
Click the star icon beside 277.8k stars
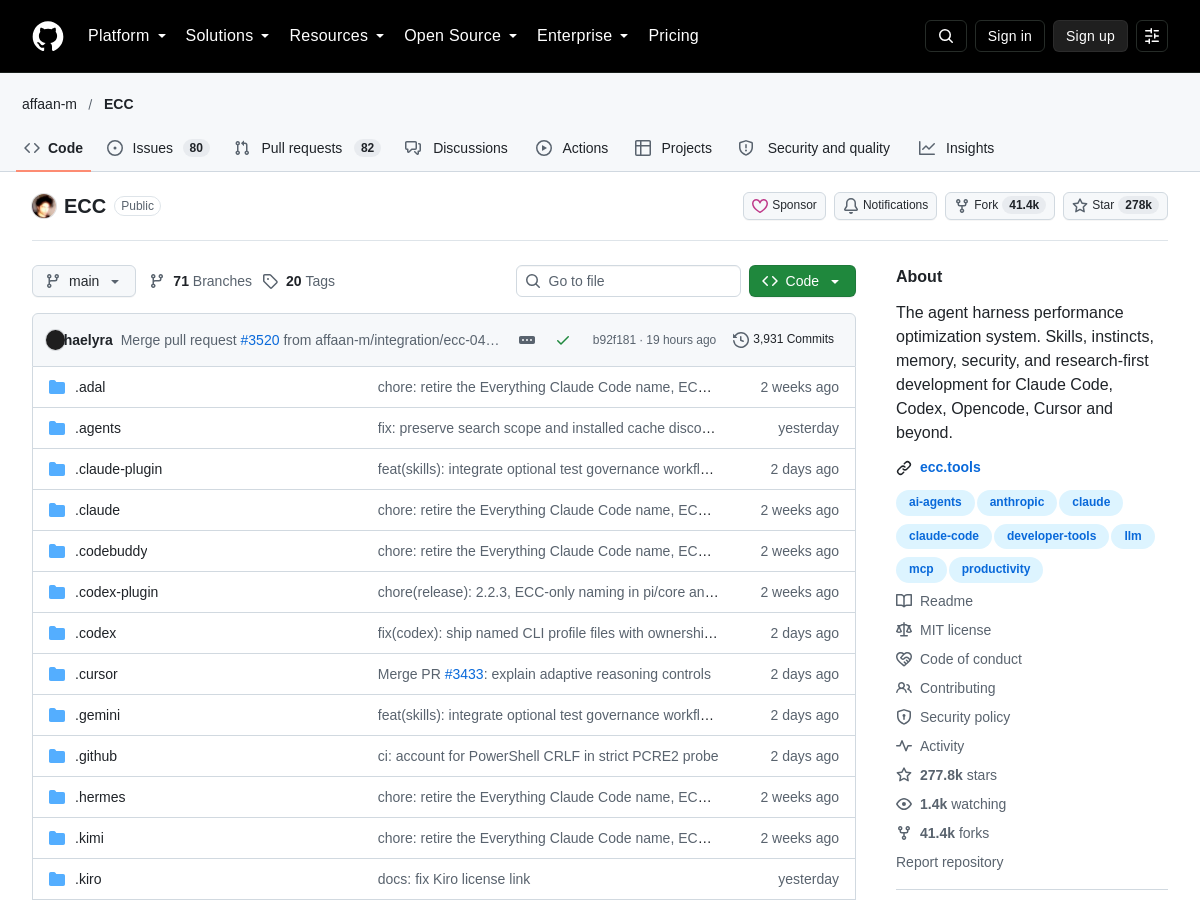(904, 775)
